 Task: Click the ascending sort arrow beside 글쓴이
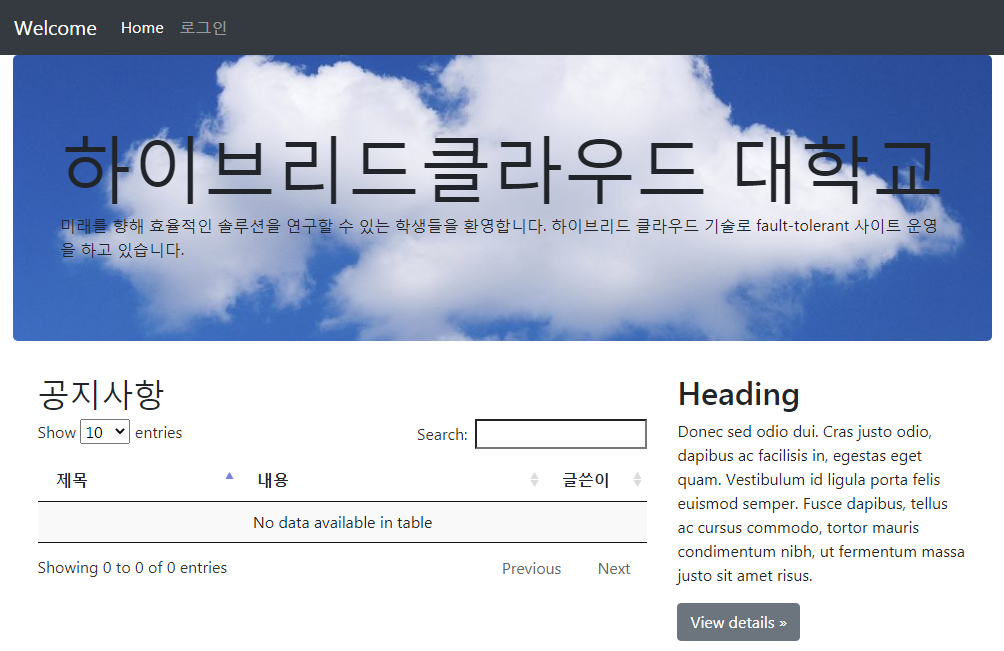tap(637, 475)
